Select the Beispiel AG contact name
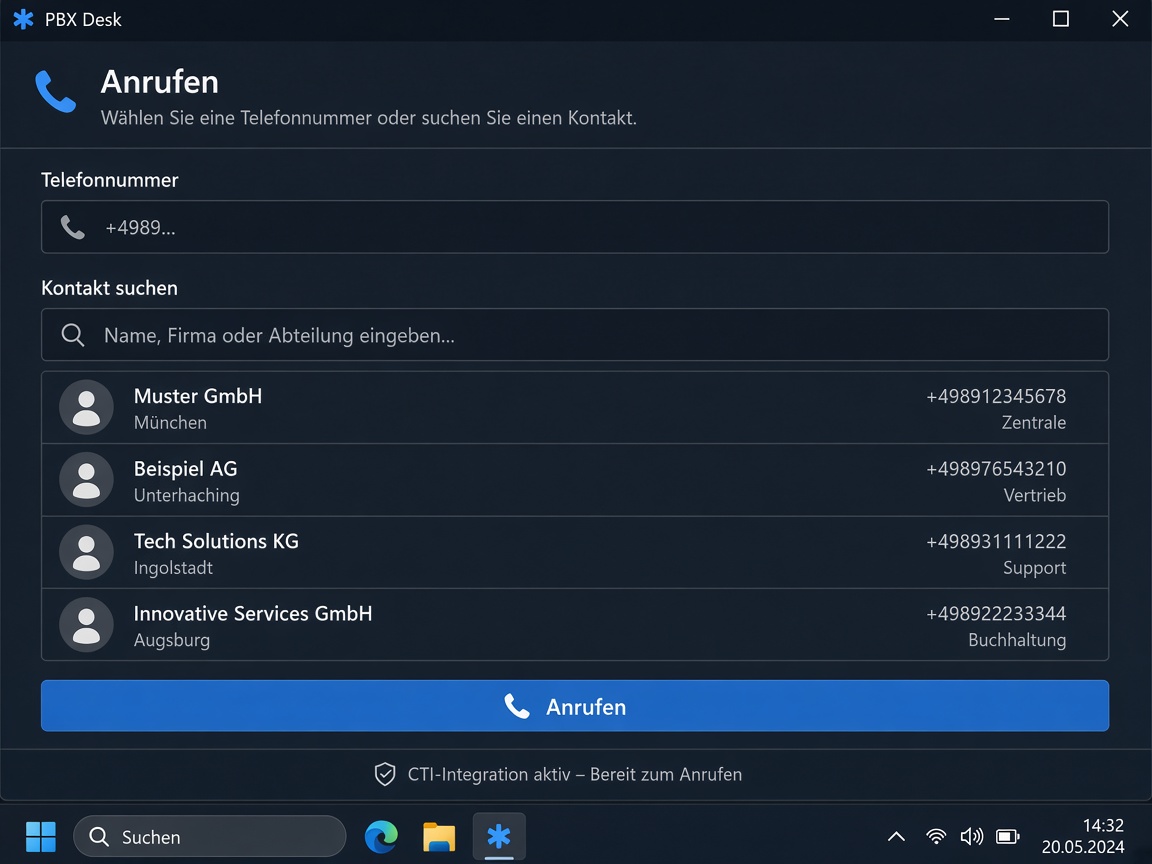 point(185,469)
